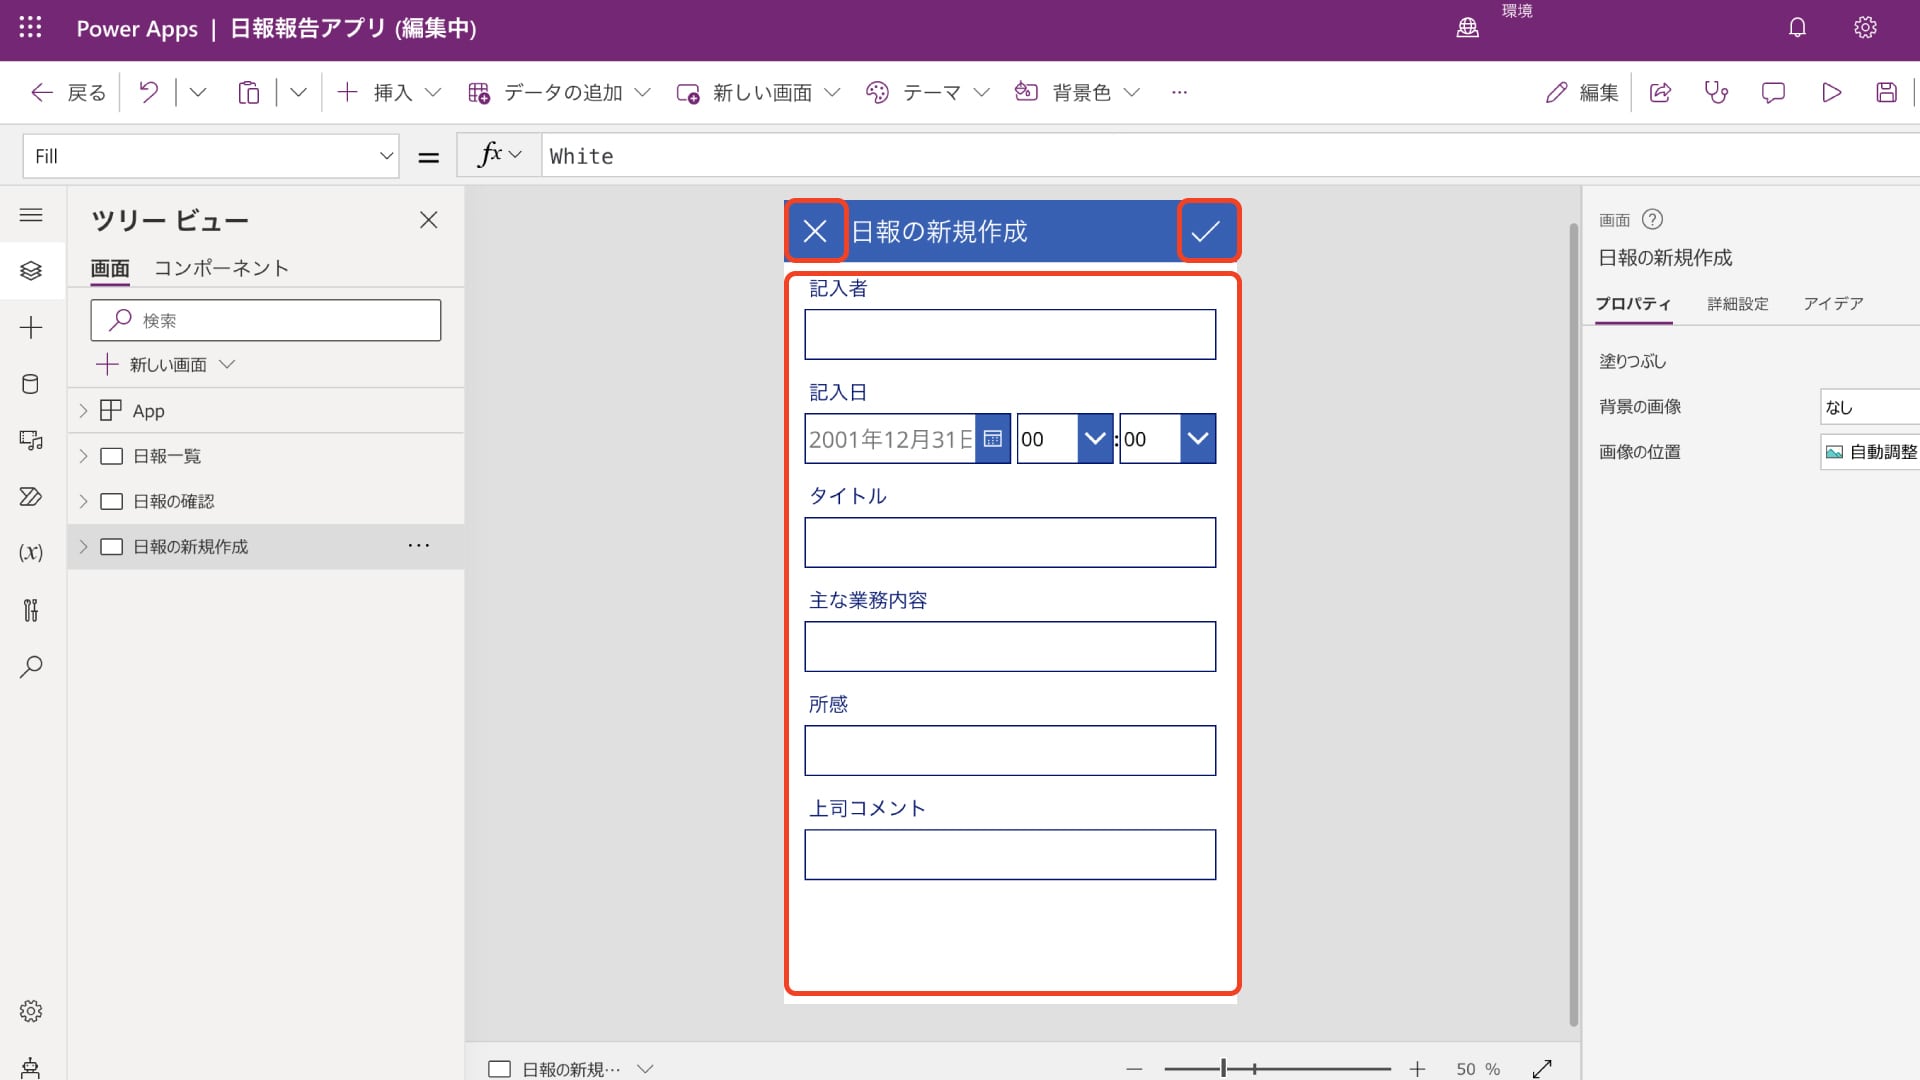This screenshot has width=1920, height=1080.
Task: Open the Data sources icon
Action: pyautogui.click(x=31, y=384)
